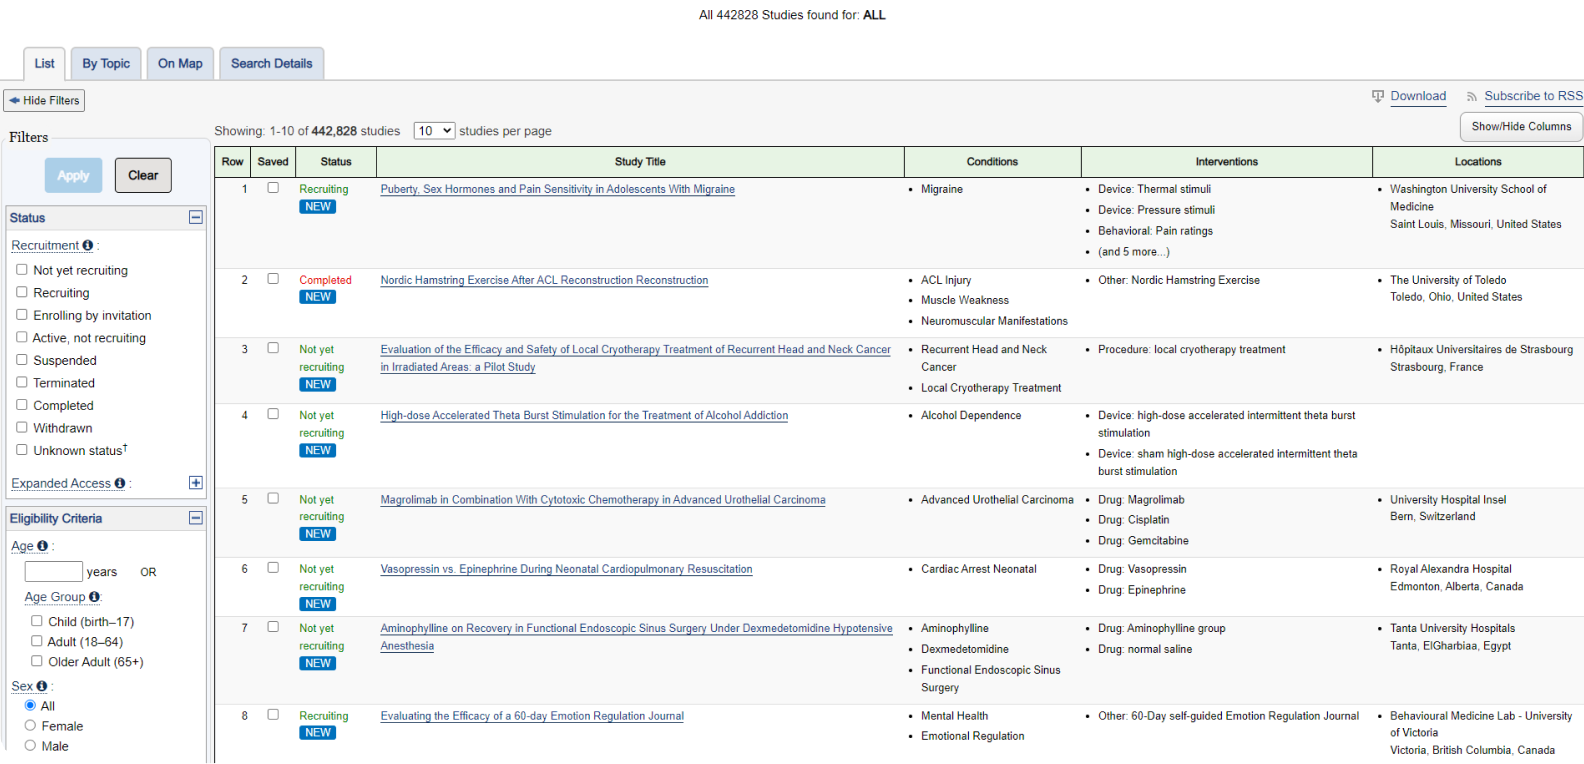Click the Subscribe to RSS link

pyautogui.click(x=1533, y=96)
